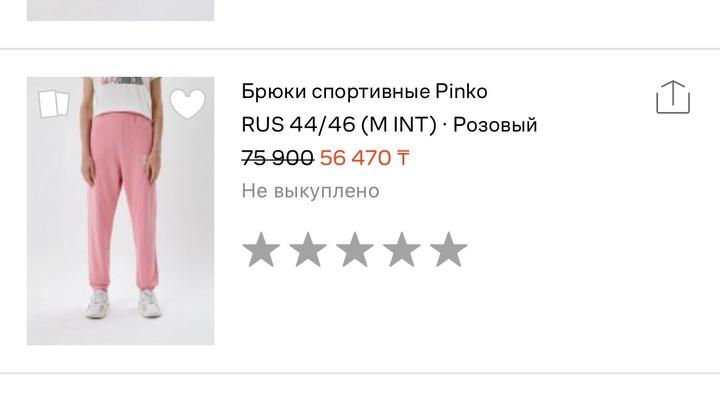Screen dimensions: 720x411
Task: Click the Розовый color label
Action: point(495,125)
